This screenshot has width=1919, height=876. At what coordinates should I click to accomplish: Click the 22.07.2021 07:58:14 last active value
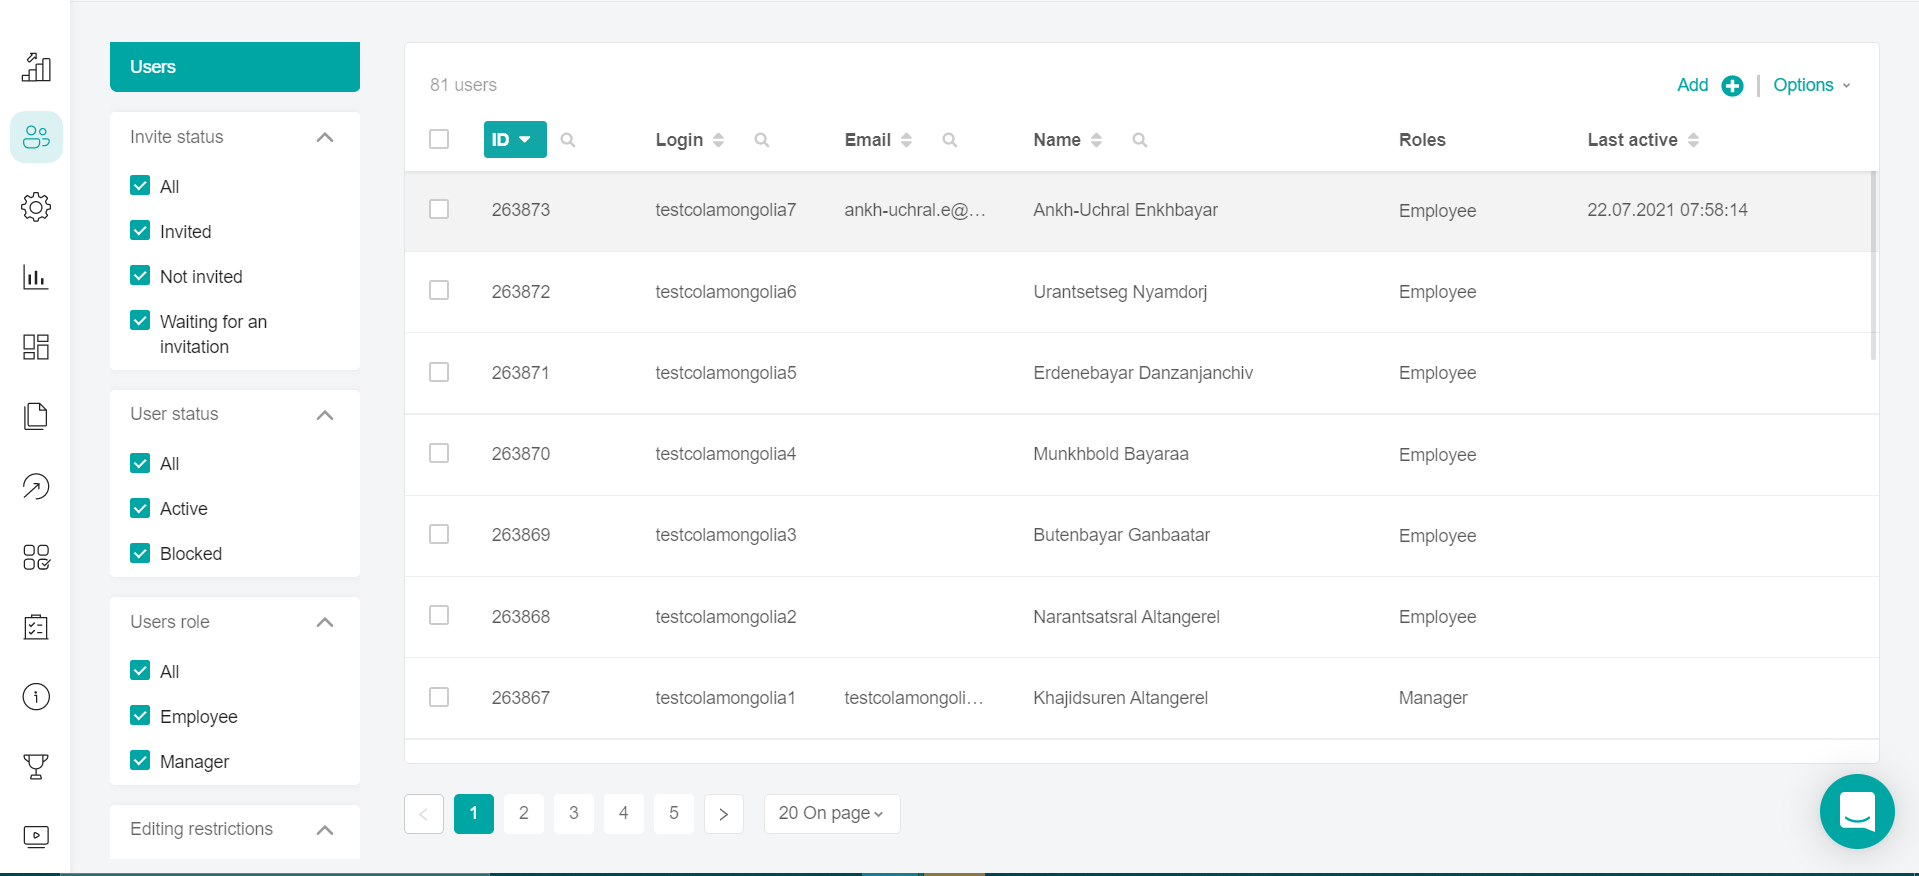(x=1667, y=210)
